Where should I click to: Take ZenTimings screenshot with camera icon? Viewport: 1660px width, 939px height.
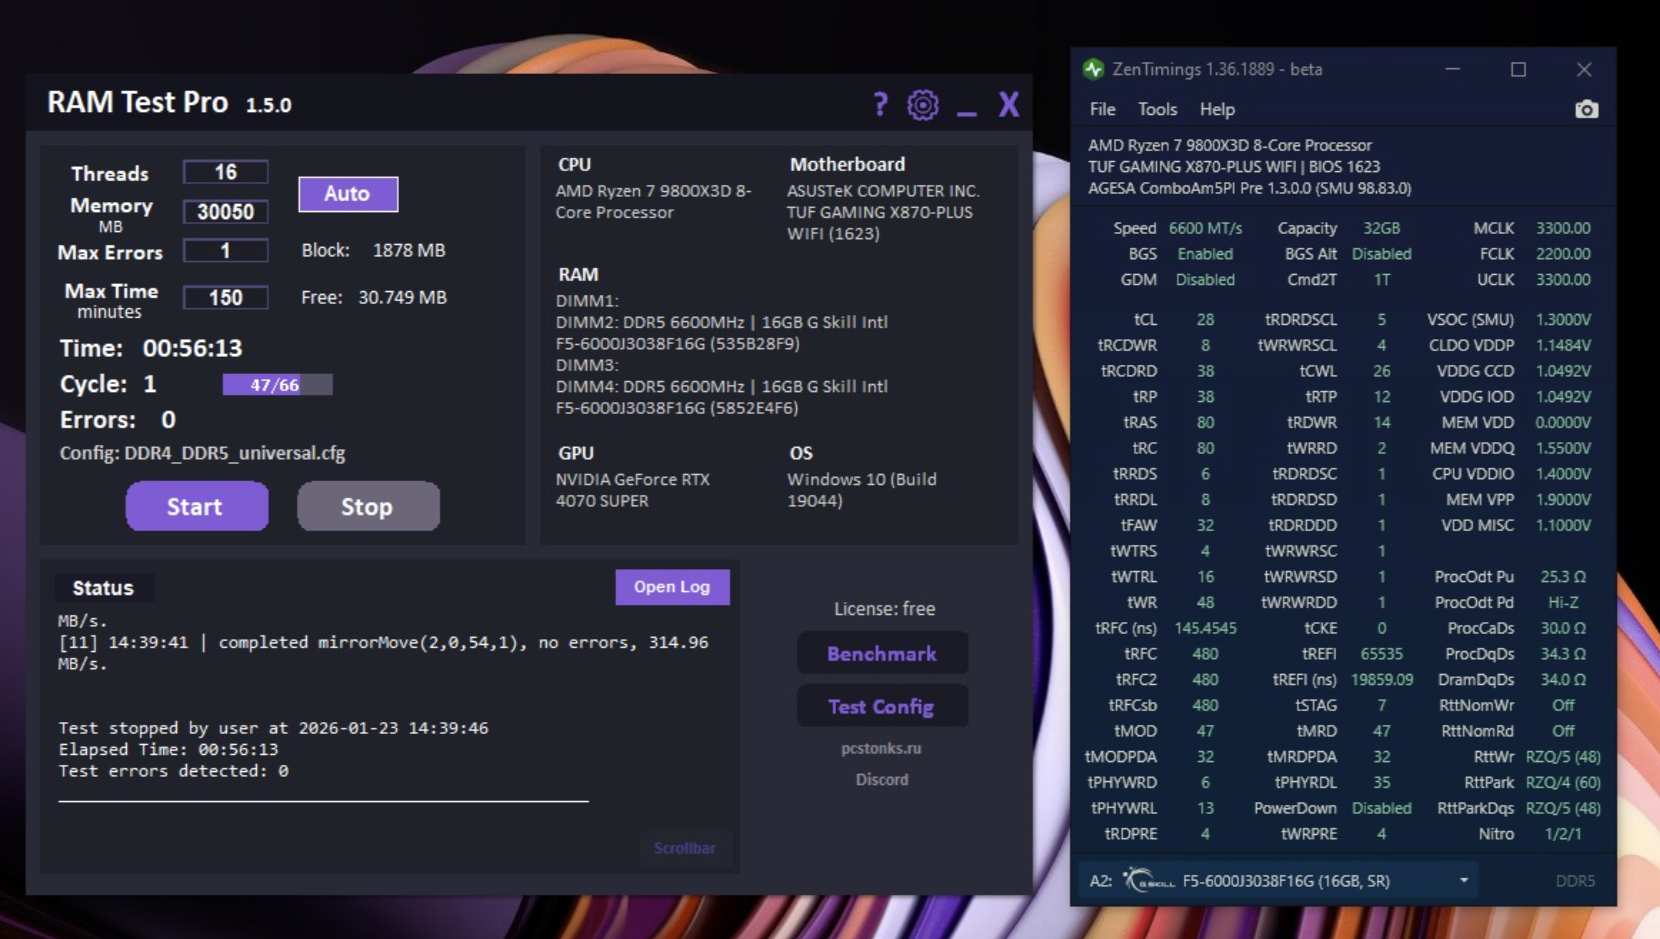pos(1586,109)
